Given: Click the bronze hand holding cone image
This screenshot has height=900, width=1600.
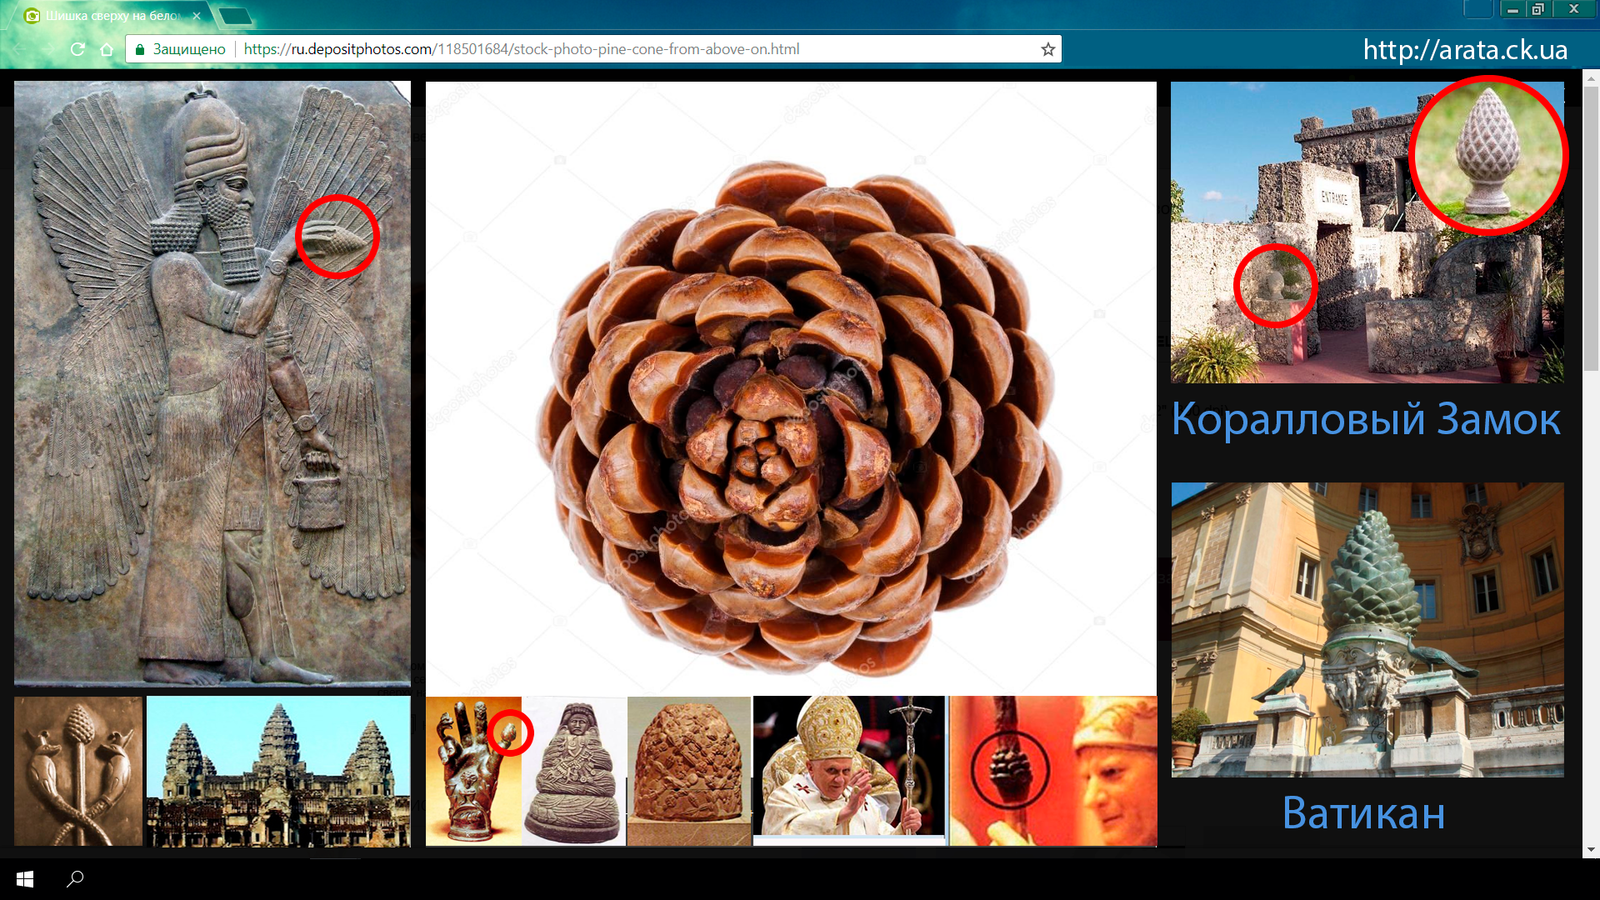Looking at the screenshot, I should (x=474, y=771).
